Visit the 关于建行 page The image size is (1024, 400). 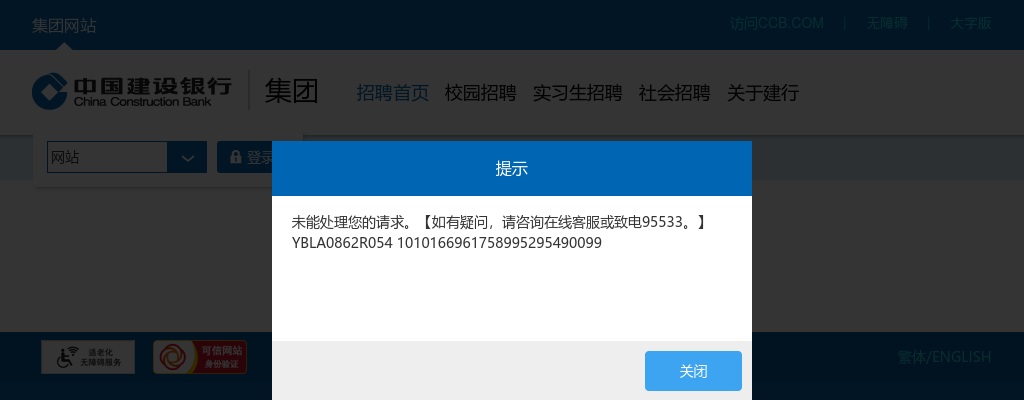[763, 93]
